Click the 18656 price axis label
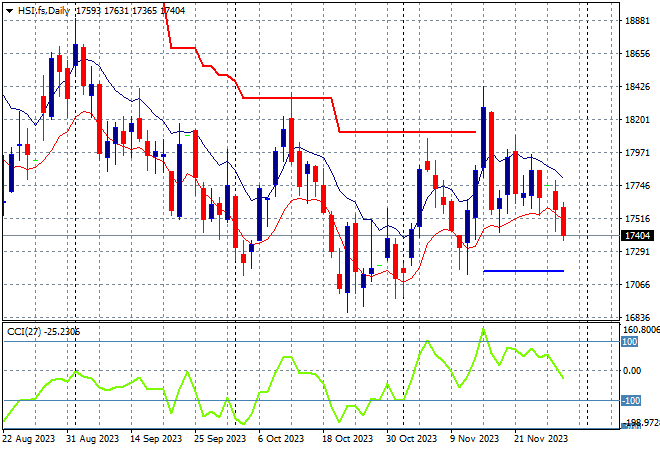This screenshot has height=450, width=660. click(x=637, y=54)
